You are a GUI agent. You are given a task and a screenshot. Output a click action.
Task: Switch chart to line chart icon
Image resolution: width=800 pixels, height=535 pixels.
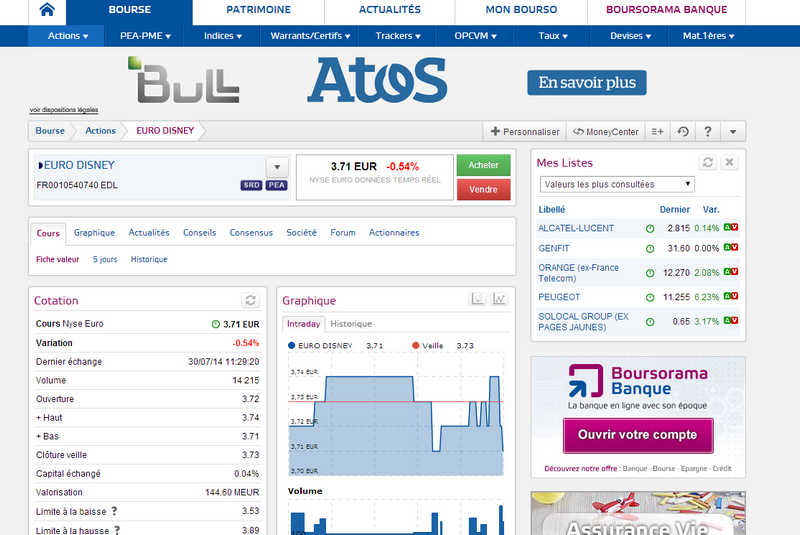coord(499,299)
